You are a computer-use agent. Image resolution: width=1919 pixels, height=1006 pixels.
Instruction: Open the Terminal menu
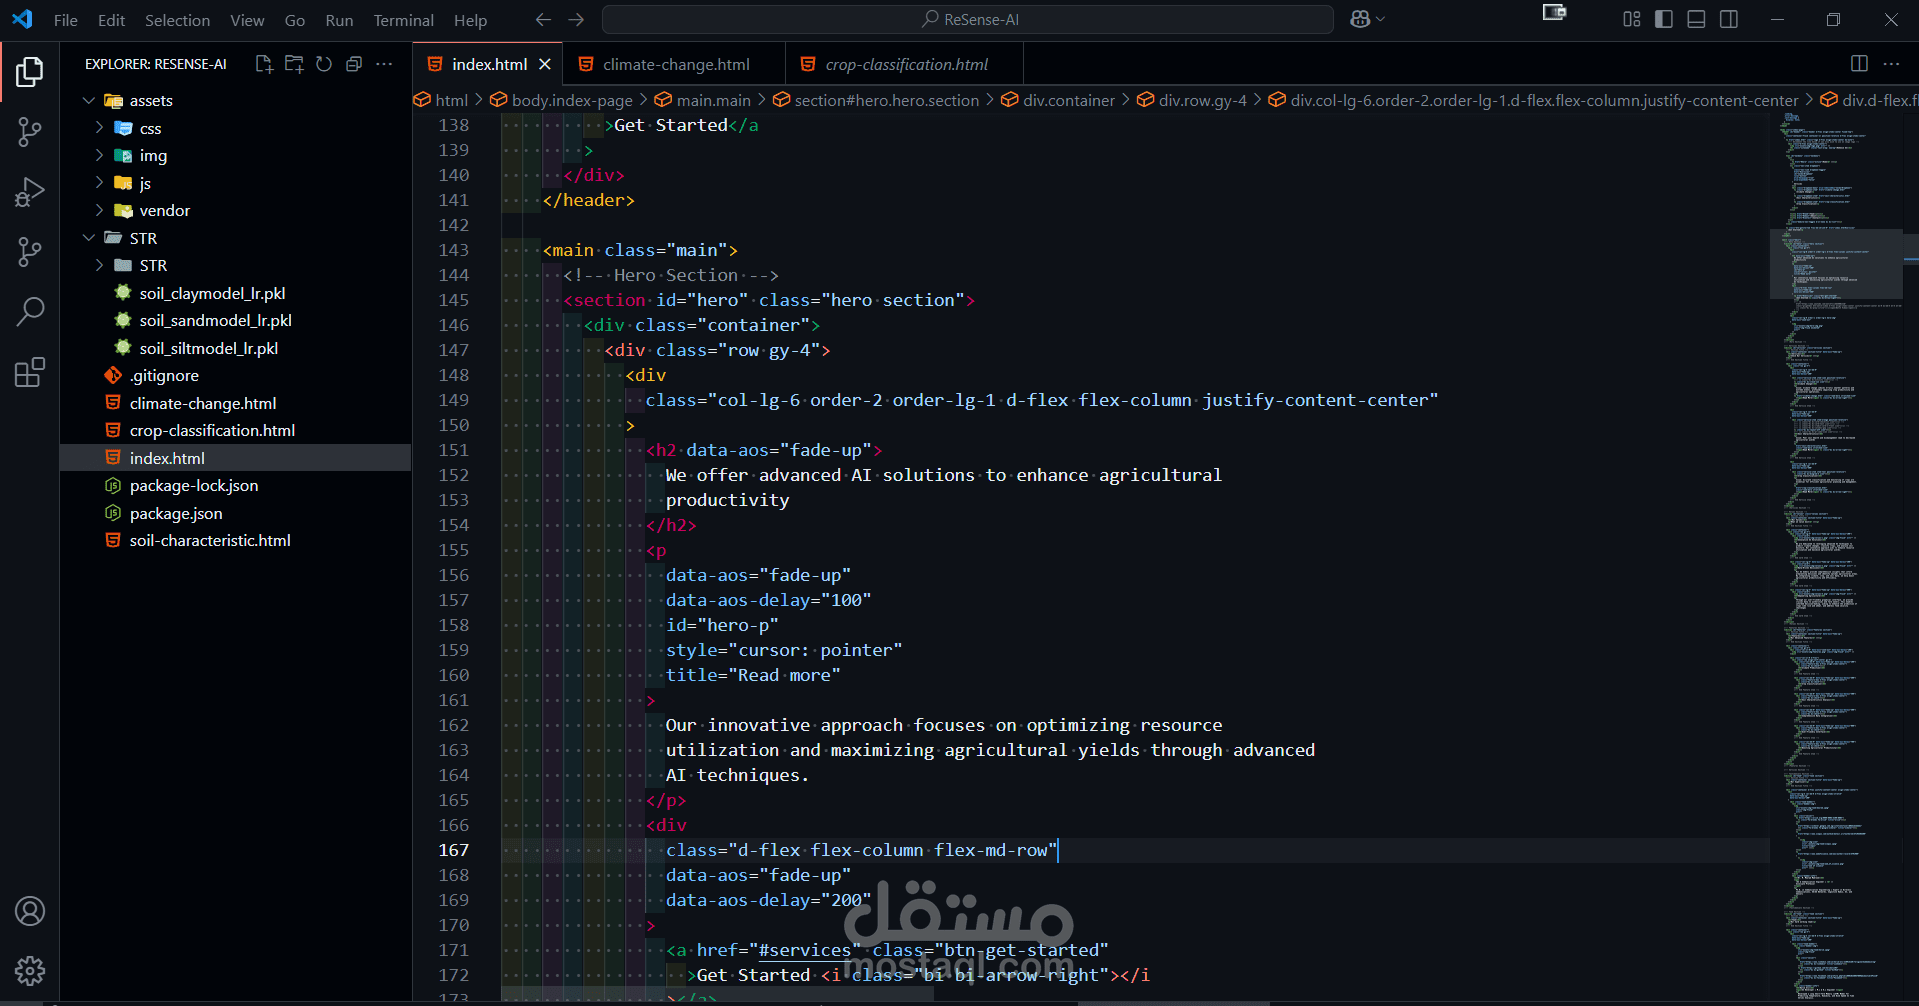click(x=403, y=20)
